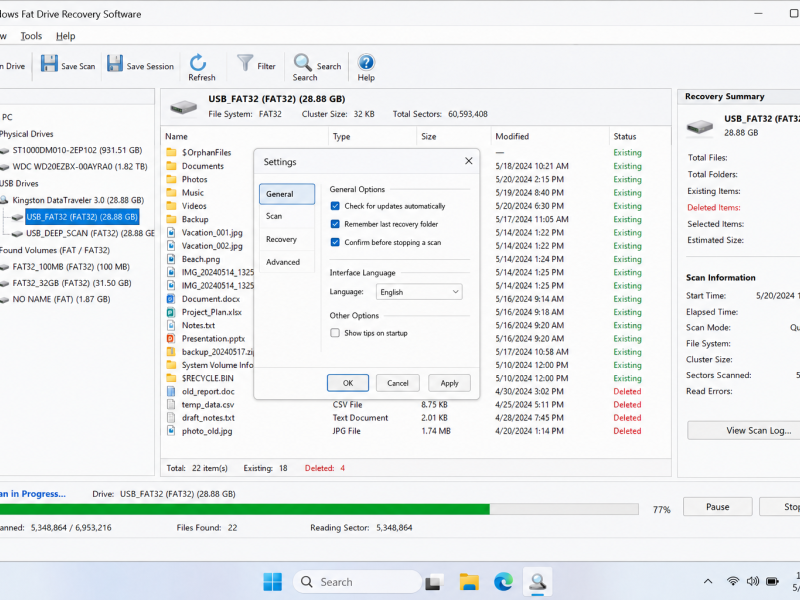
Task: Click the Presentation.pptx file icon
Action: [171, 338]
